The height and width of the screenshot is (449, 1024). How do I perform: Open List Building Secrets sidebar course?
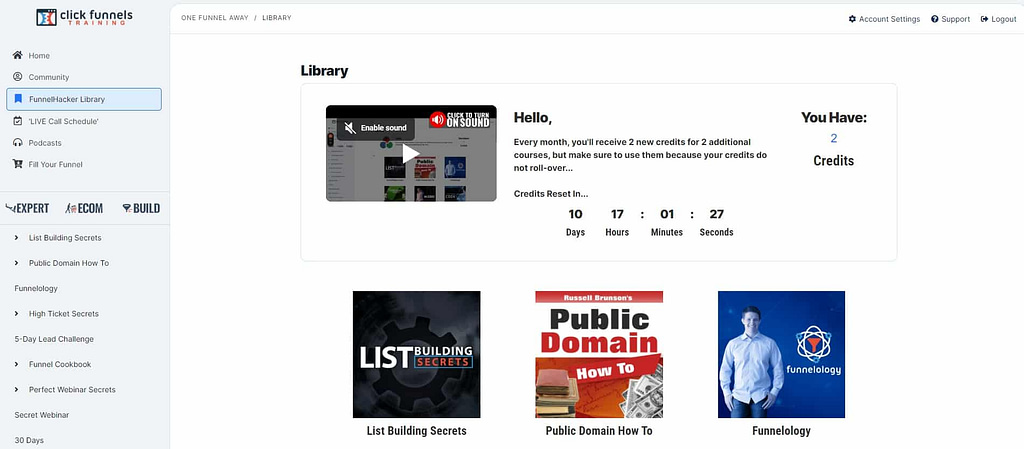[x=65, y=238]
